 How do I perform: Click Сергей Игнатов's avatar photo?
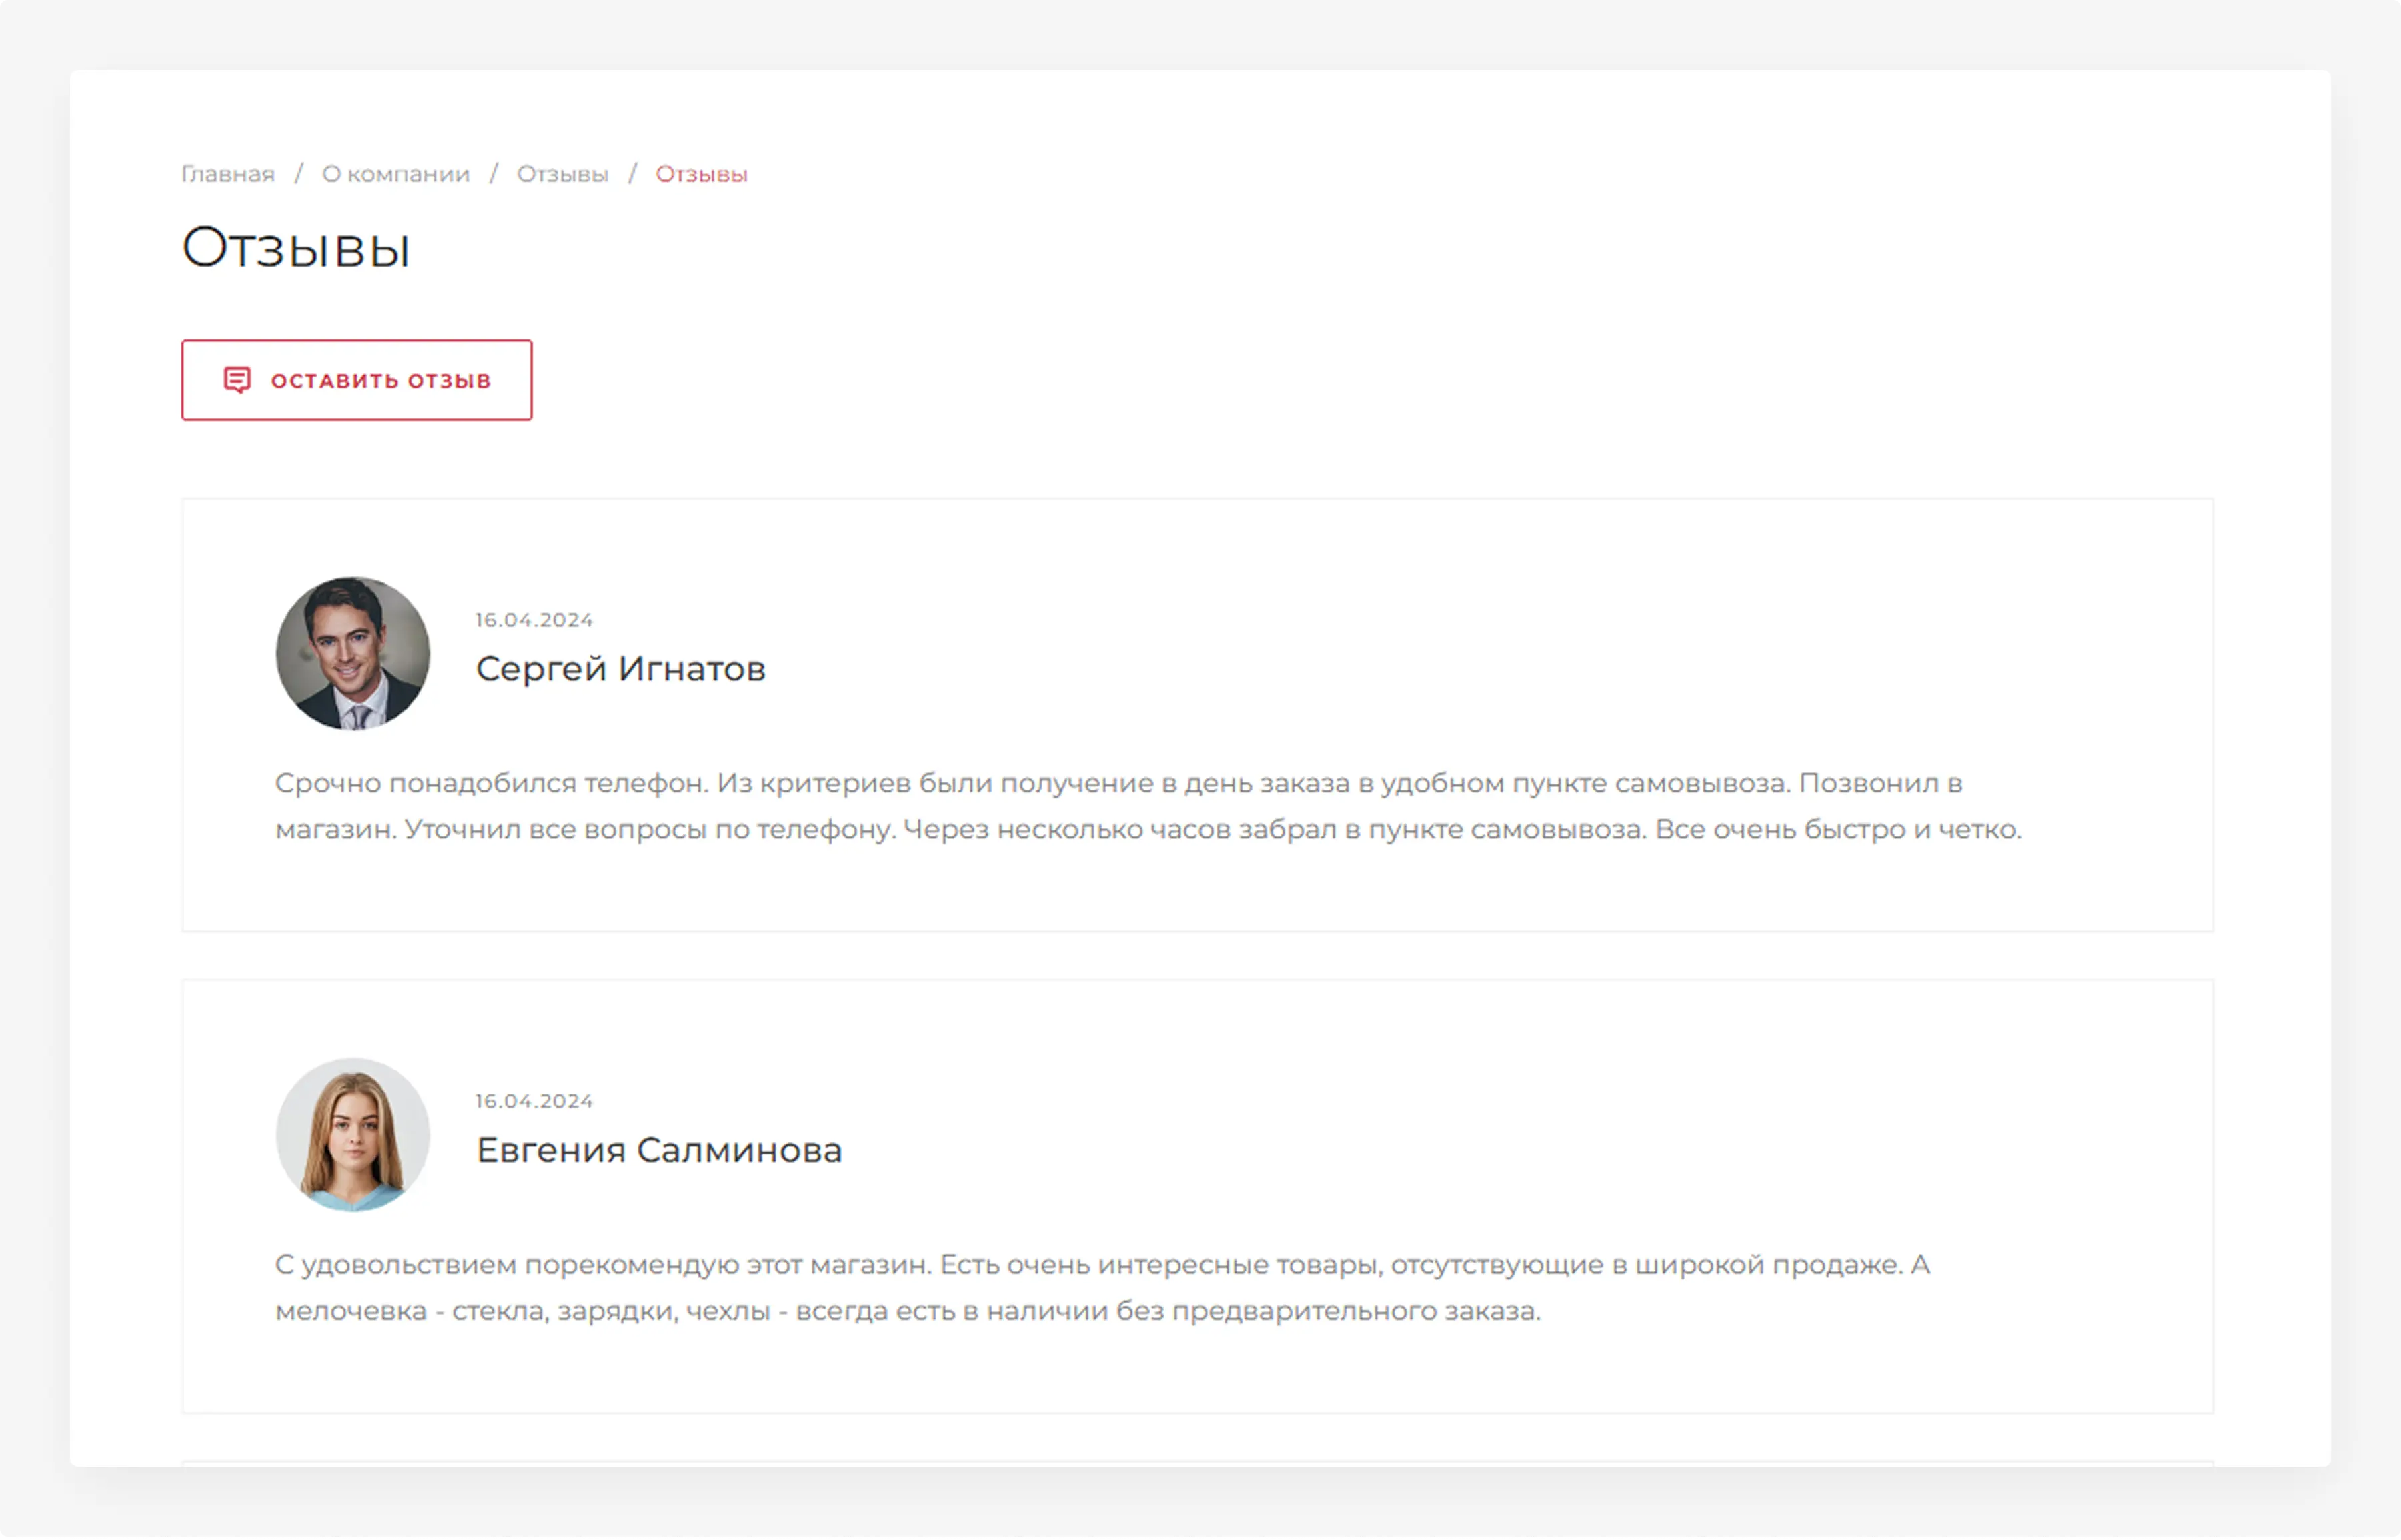353,653
